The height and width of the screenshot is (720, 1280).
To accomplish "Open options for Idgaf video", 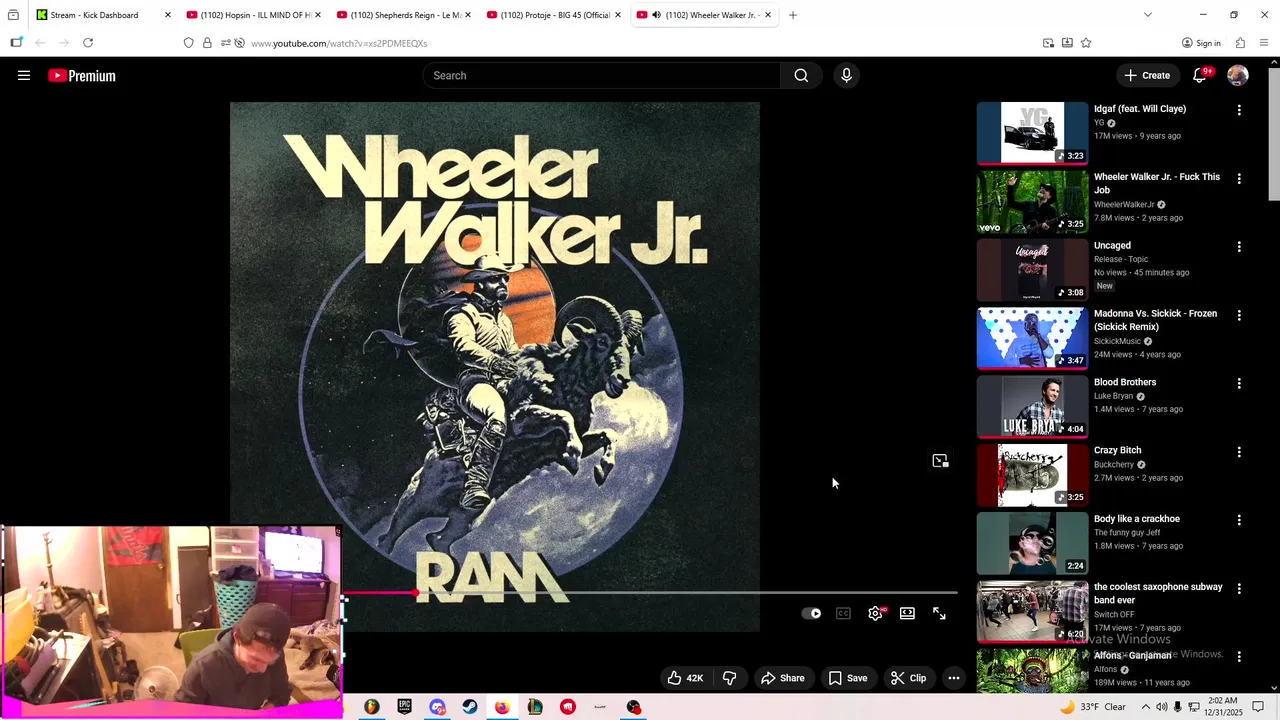I will click(x=1239, y=110).
